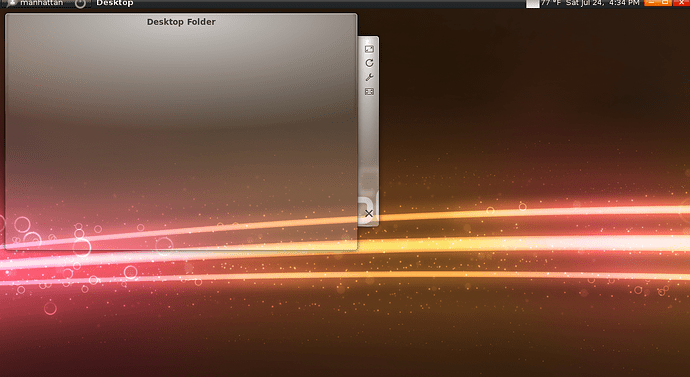690x377 pixels.
Task: Click the white tray icon beside the temperature
Action: coord(532,4)
